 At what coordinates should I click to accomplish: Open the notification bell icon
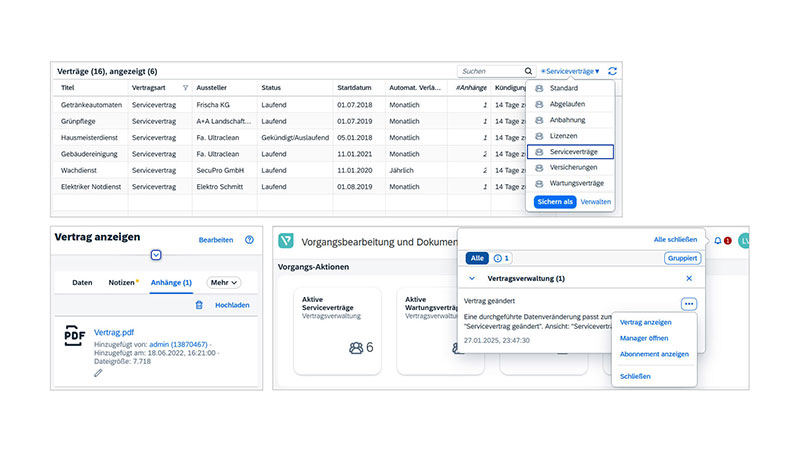click(718, 240)
